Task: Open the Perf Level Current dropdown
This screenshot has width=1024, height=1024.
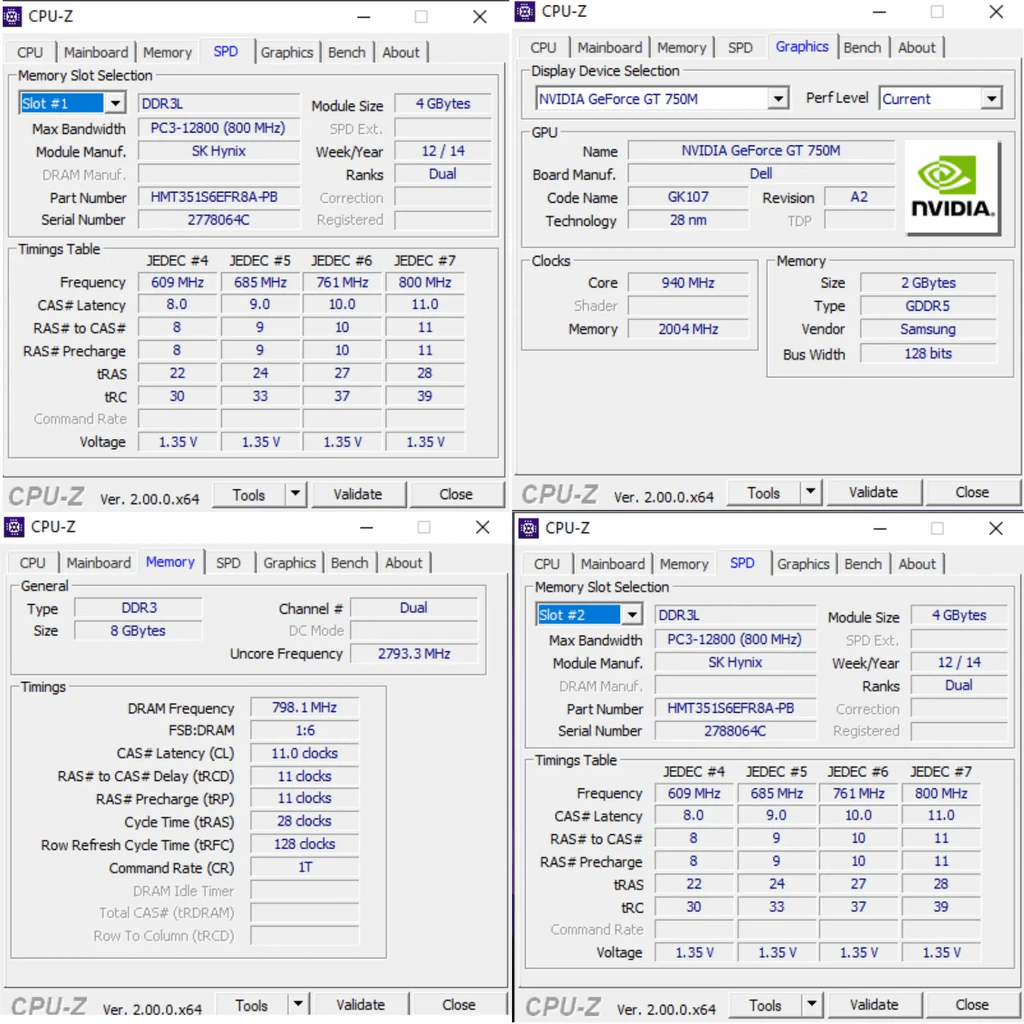Action: pos(991,99)
